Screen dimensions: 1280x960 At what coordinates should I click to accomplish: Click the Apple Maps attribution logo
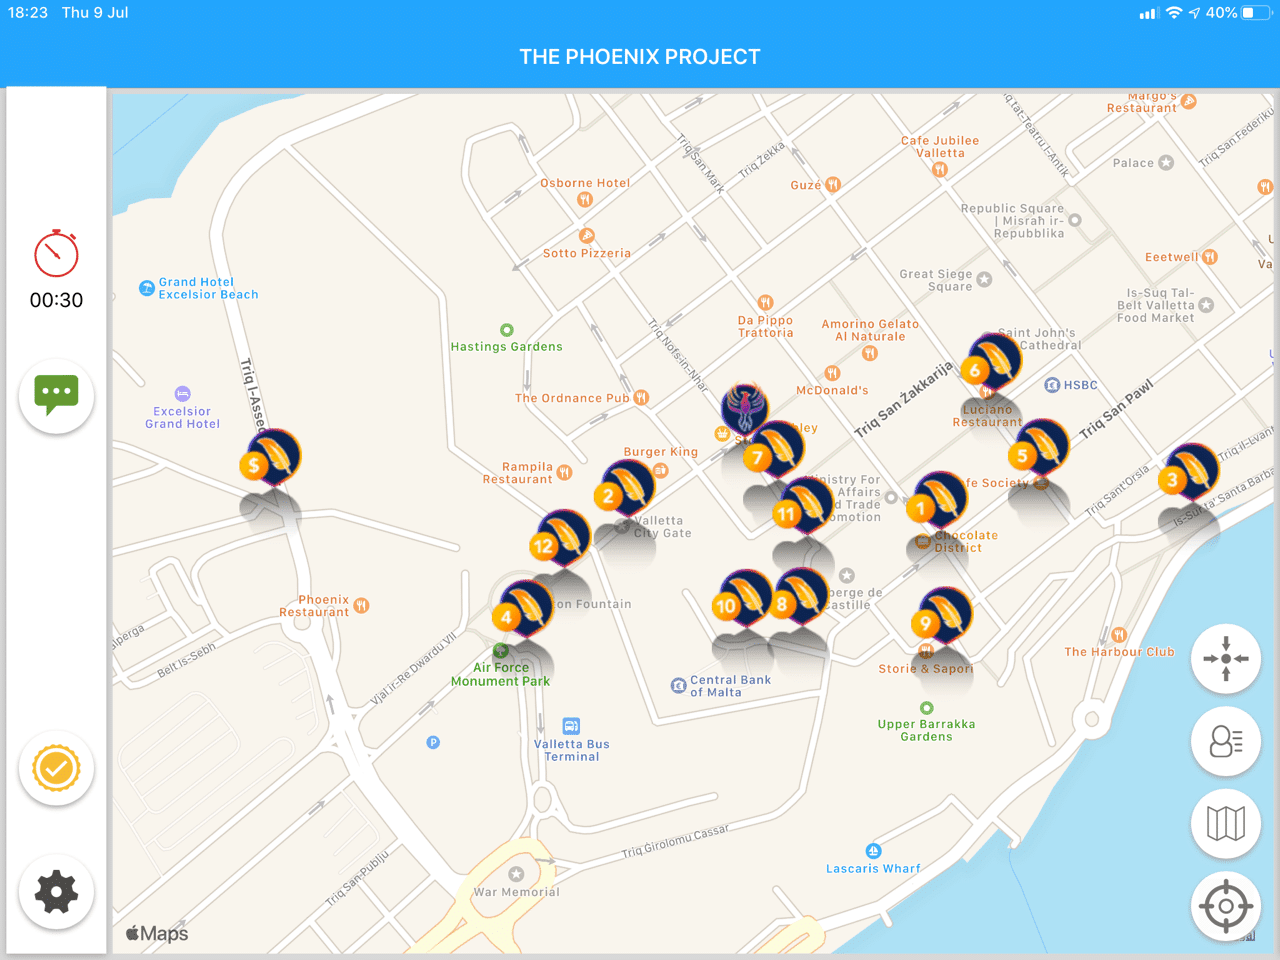pyautogui.click(x=157, y=933)
